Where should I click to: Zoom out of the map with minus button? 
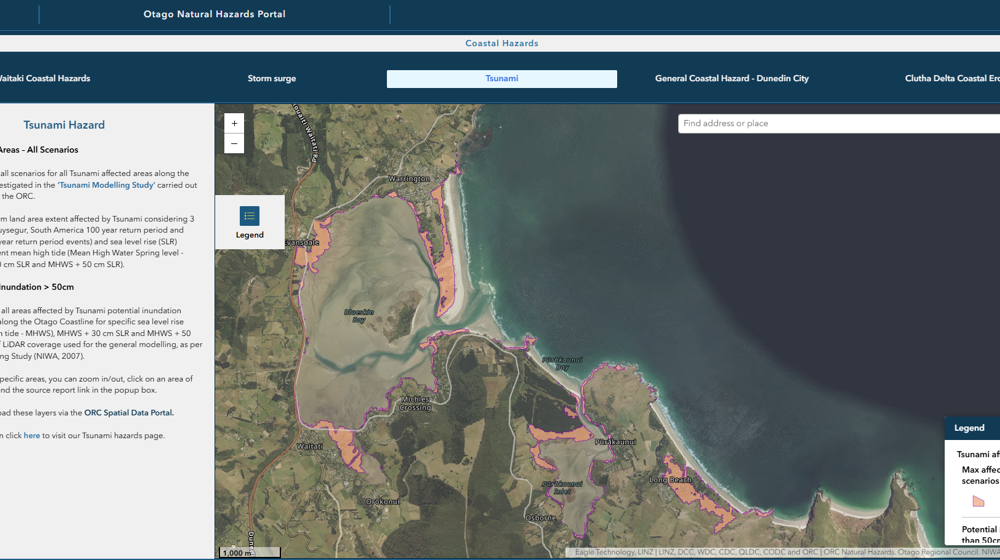tap(234, 144)
